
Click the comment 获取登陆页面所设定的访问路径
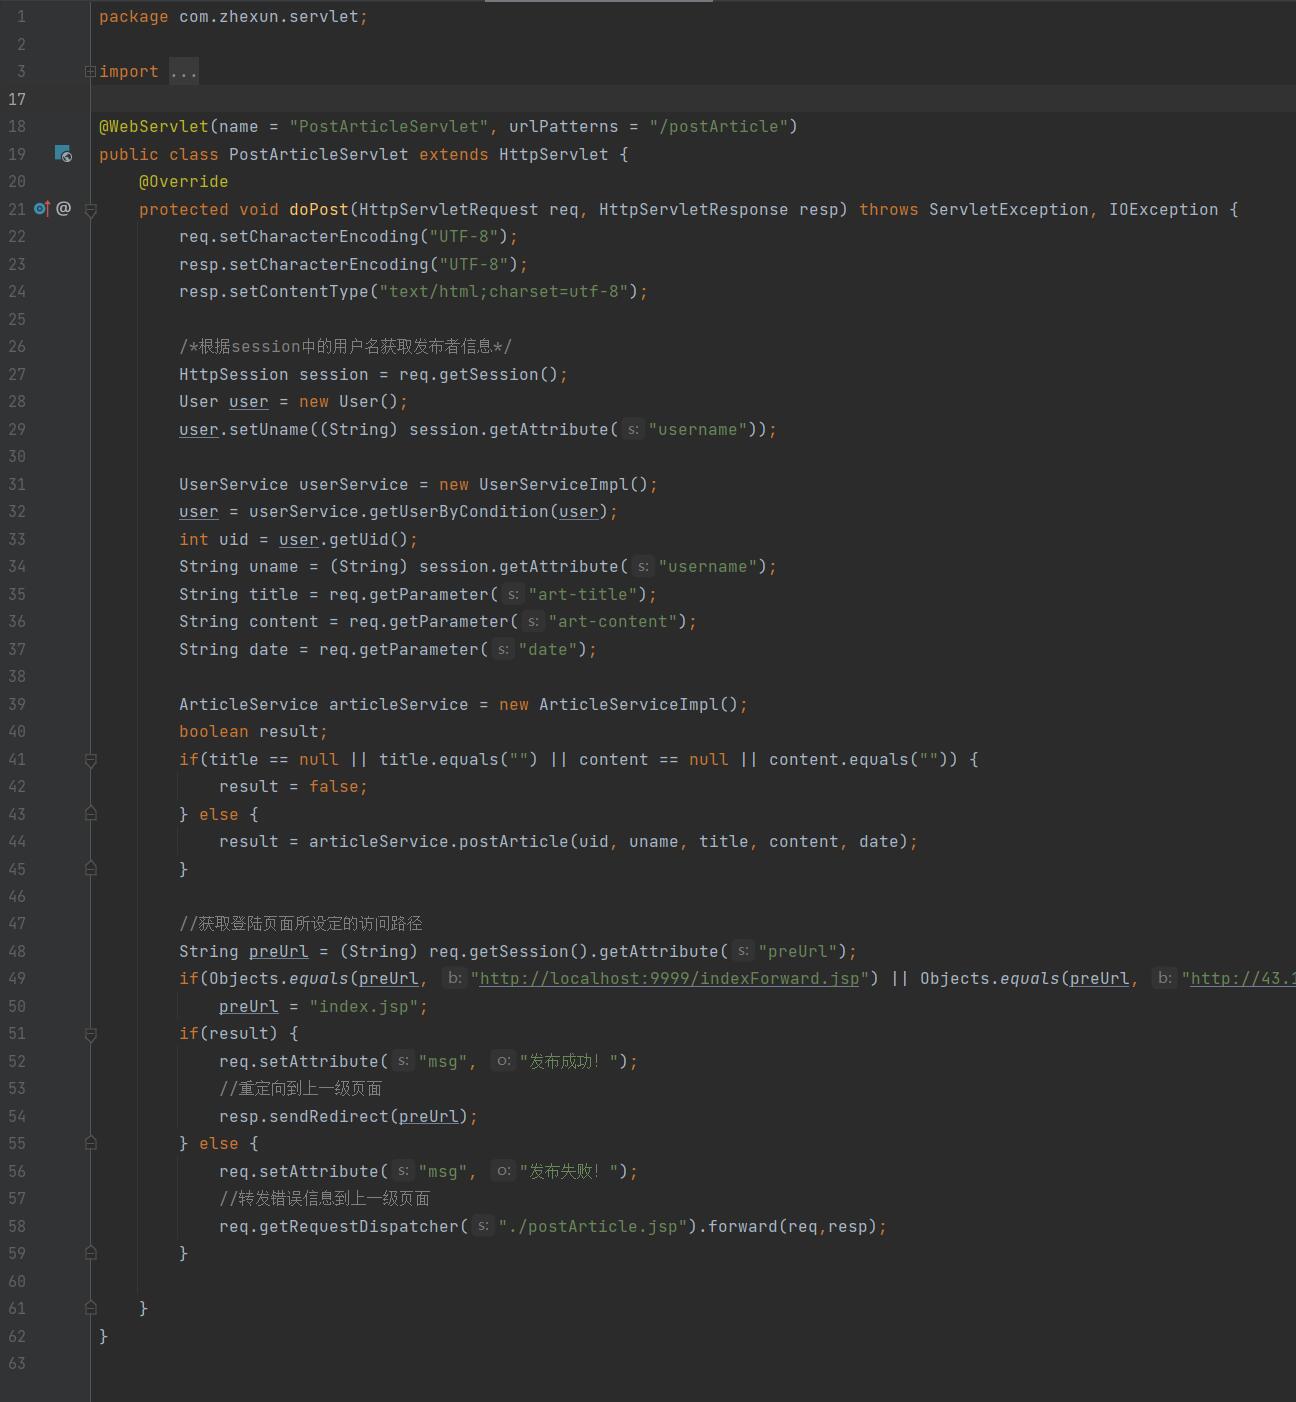click(x=301, y=924)
